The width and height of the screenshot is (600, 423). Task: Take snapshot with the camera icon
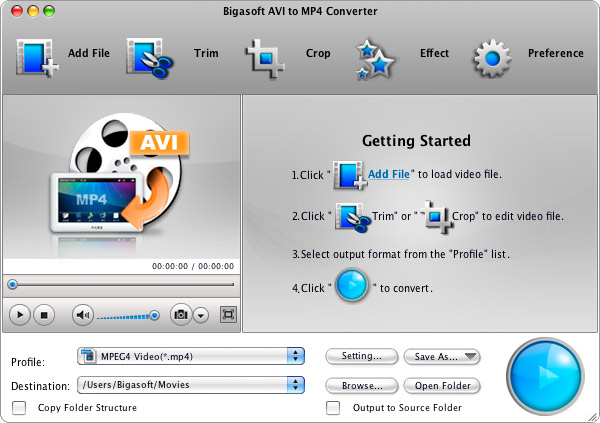click(180, 314)
